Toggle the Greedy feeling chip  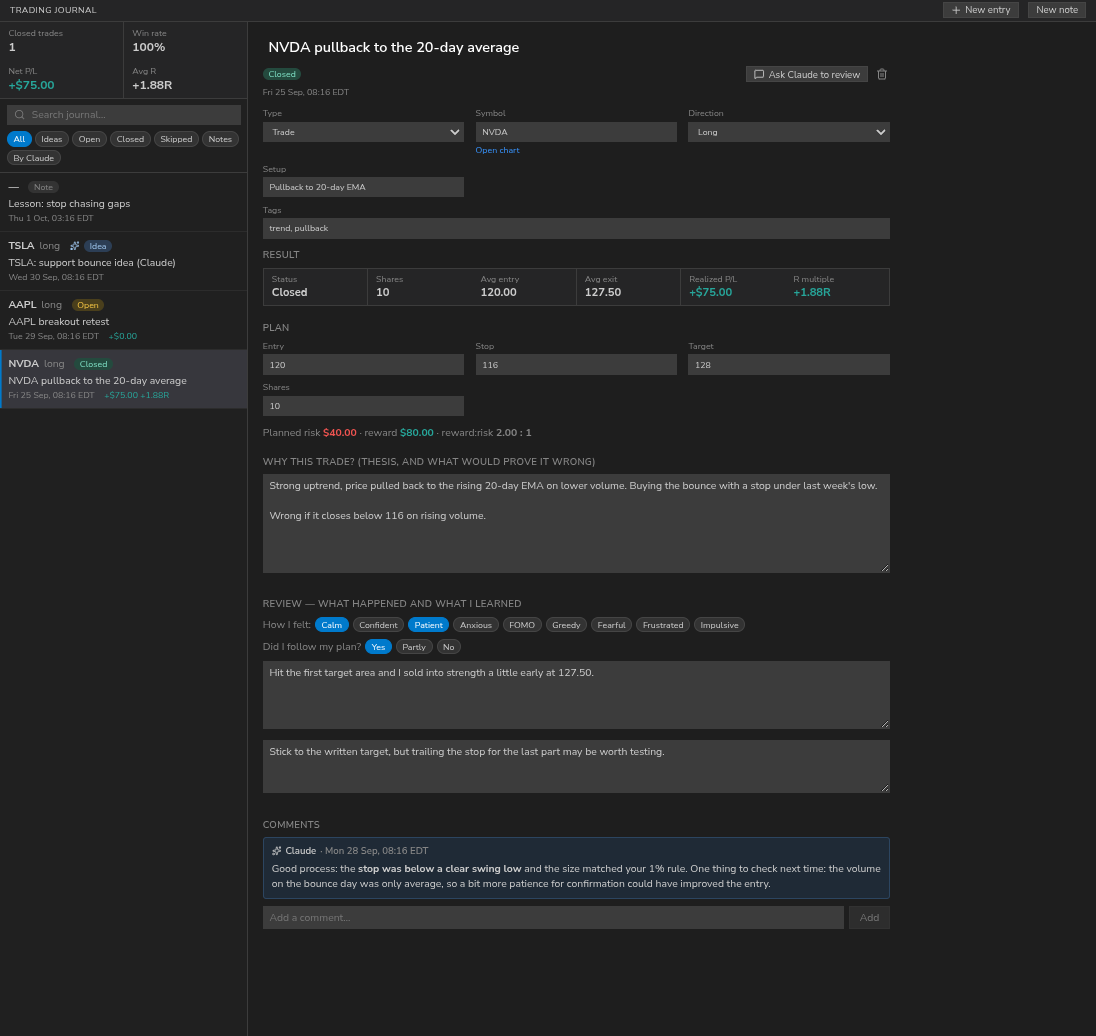[x=566, y=625]
